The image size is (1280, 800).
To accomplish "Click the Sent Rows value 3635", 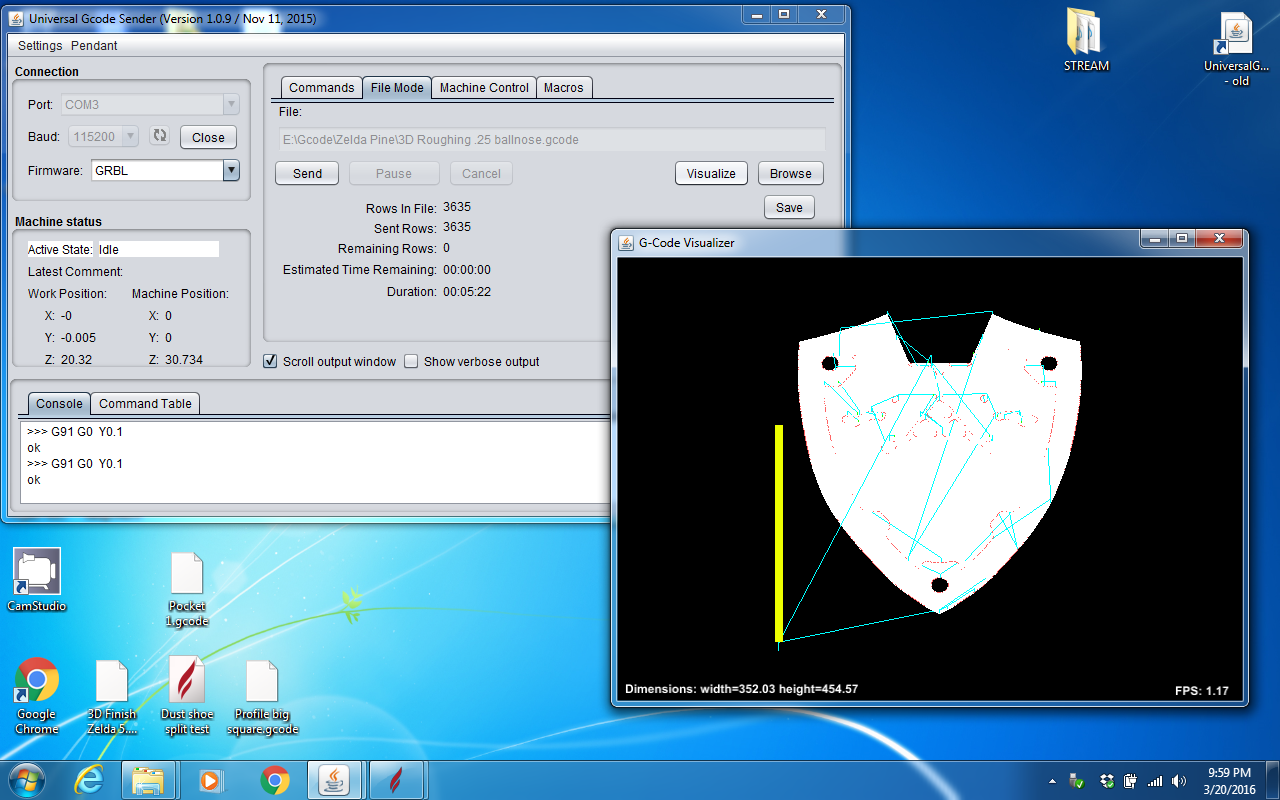I will [x=457, y=227].
